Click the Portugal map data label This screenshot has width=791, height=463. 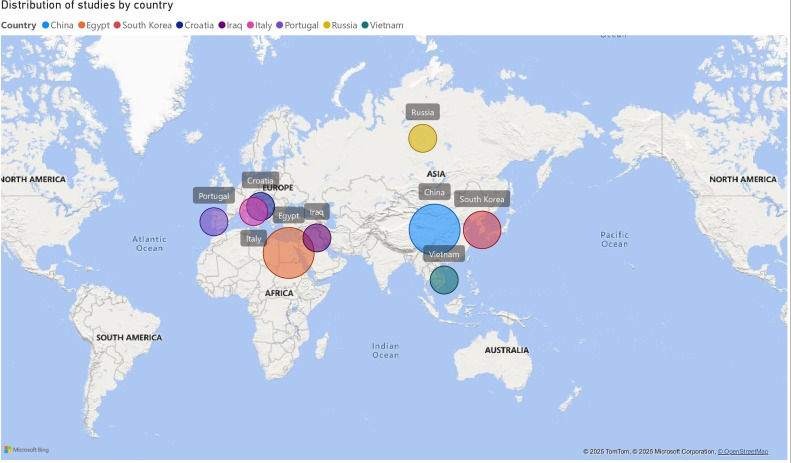[214, 196]
